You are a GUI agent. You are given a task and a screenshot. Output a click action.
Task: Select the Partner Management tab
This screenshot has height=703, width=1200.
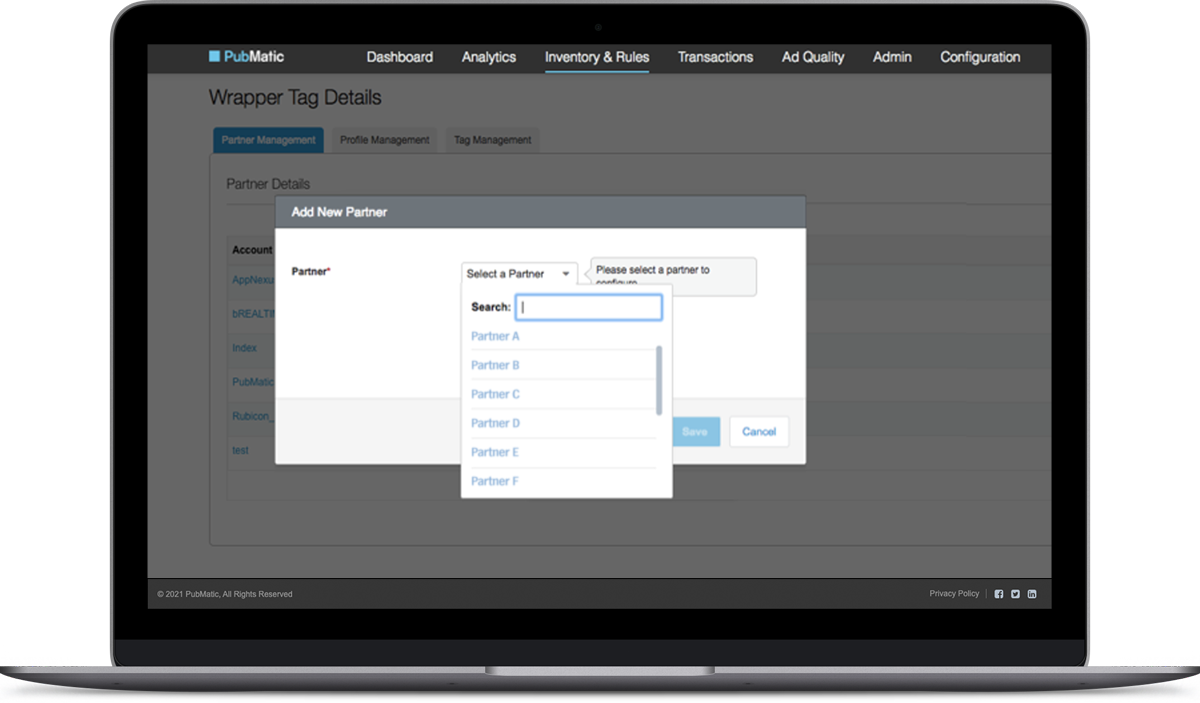[x=268, y=140]
